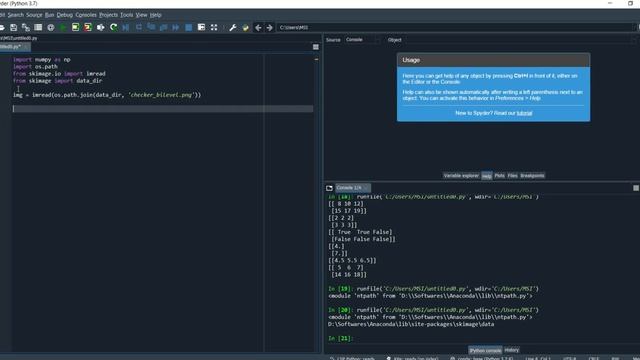The height and width of the screenshot is (360, 640).
Task: Switch to the Files tab
Action: pos(512,176)
